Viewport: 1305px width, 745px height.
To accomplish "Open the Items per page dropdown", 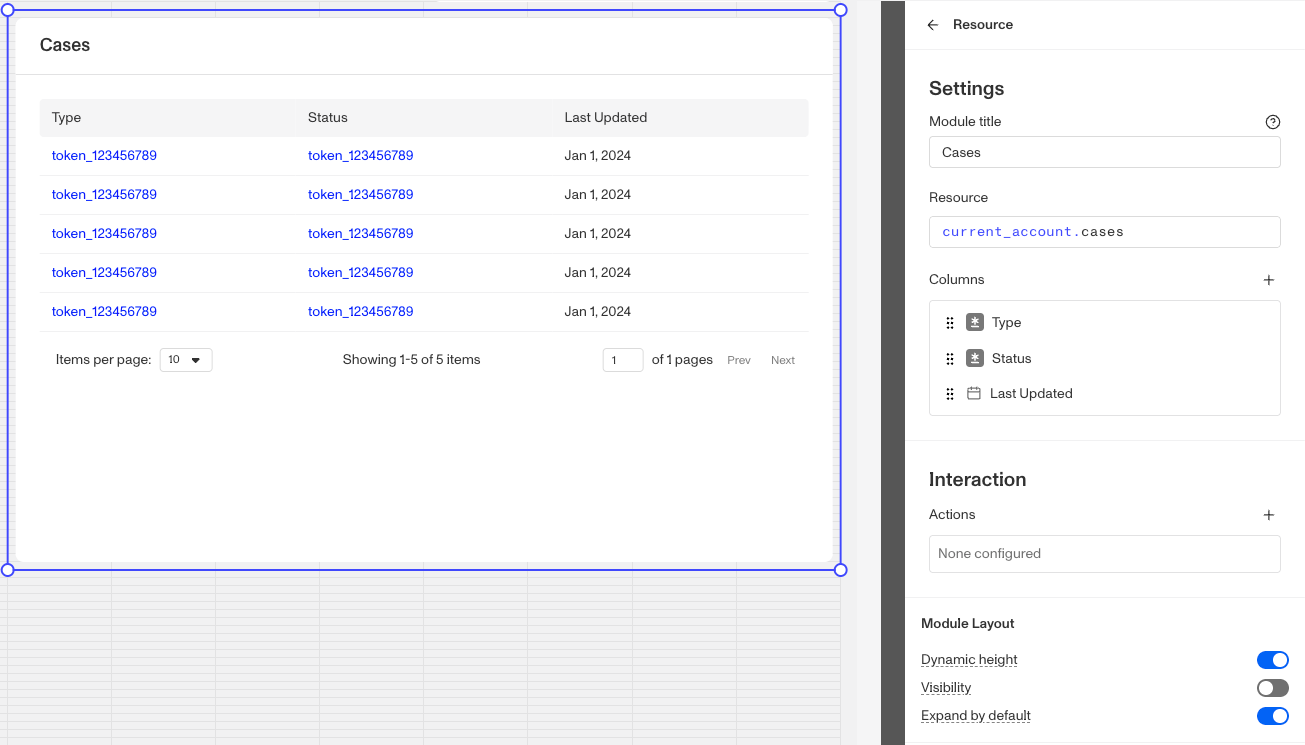I will coord(186,360).
